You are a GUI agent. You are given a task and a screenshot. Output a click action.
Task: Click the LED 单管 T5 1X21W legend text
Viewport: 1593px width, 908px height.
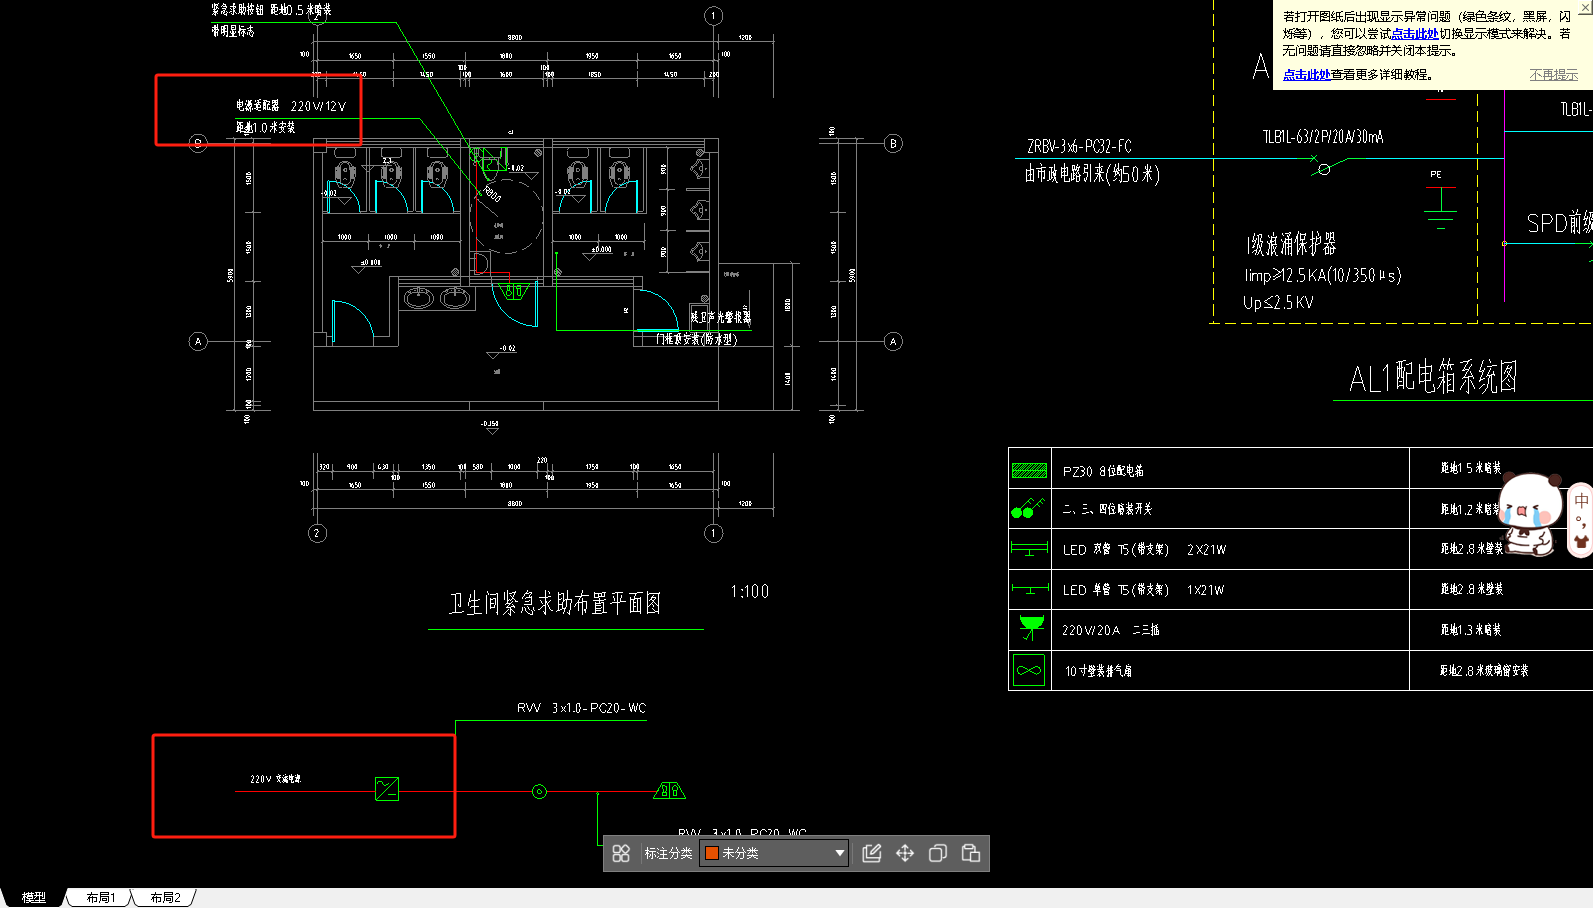[x=1143, y=590]
